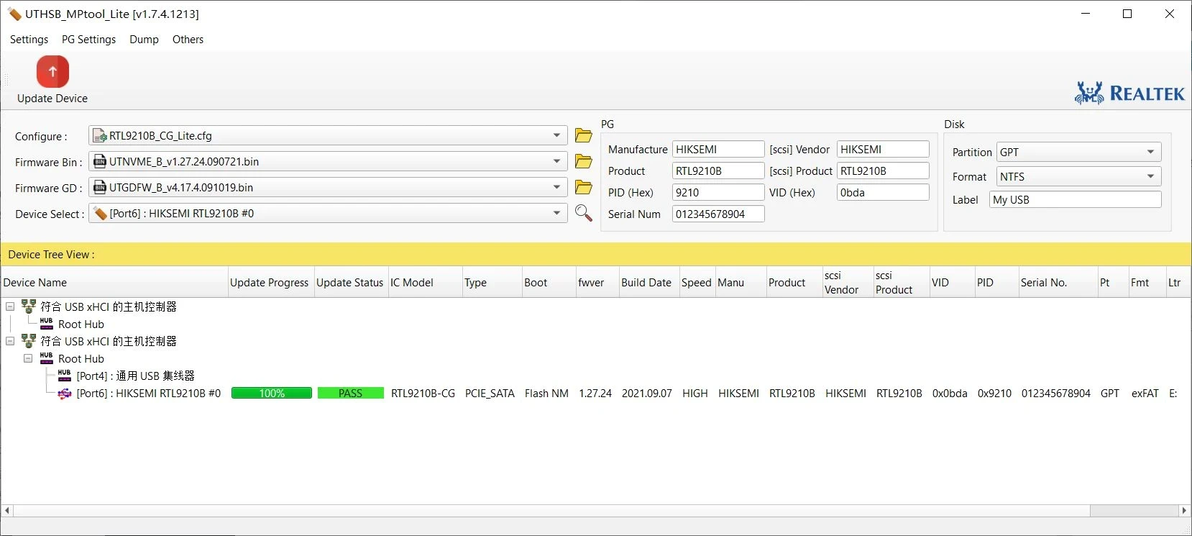Click the app icon in title bar

pyautogui.click(x=14, y=14)
